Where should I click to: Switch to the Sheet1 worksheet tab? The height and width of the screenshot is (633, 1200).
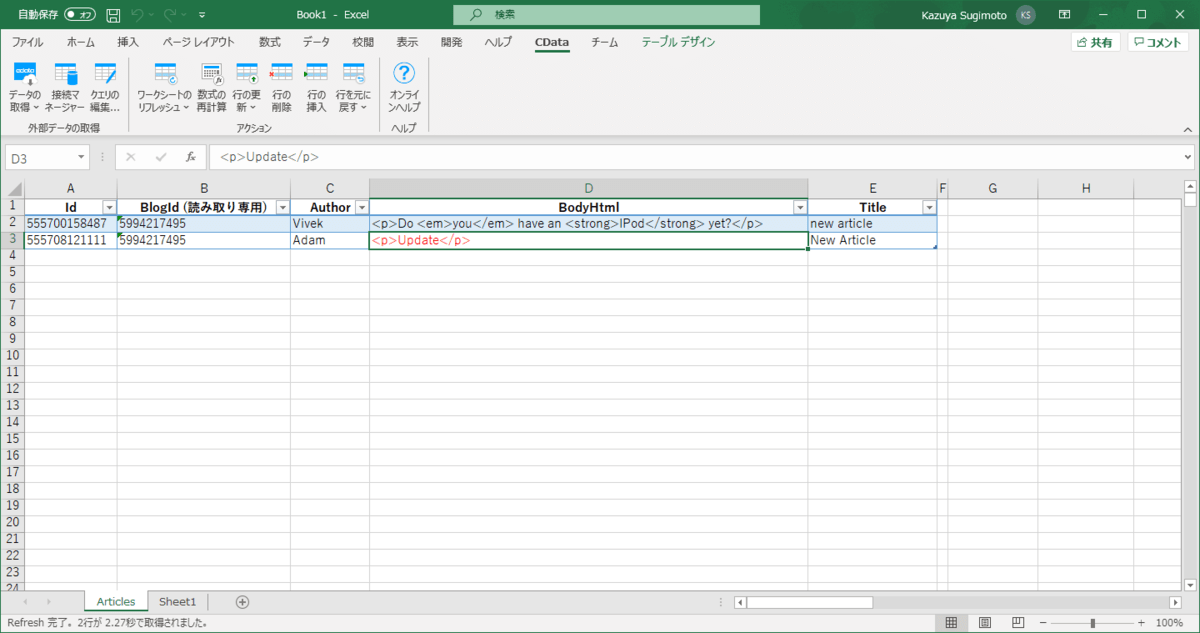click(178, 602)
